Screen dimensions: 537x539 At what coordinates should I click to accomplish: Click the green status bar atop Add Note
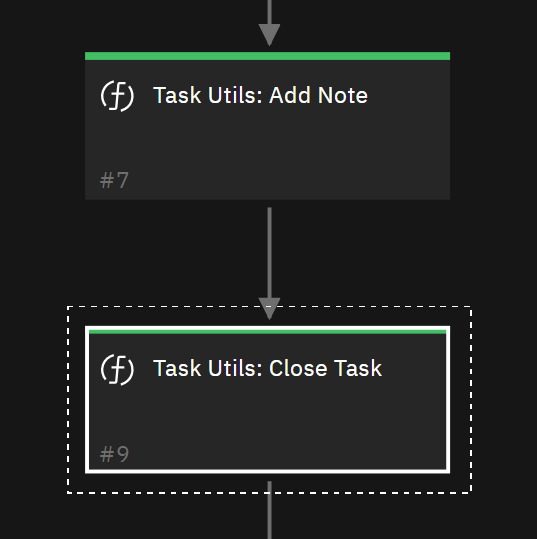point(267,56)
